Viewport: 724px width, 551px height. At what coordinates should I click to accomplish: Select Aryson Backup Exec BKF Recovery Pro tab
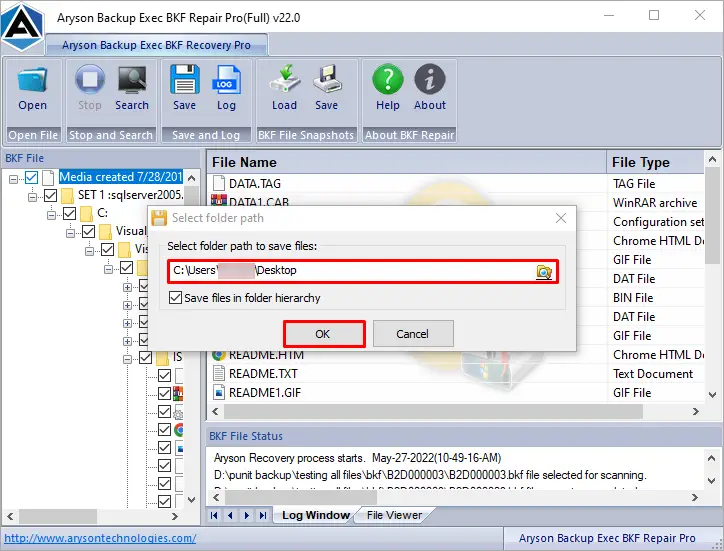point(157,45)
